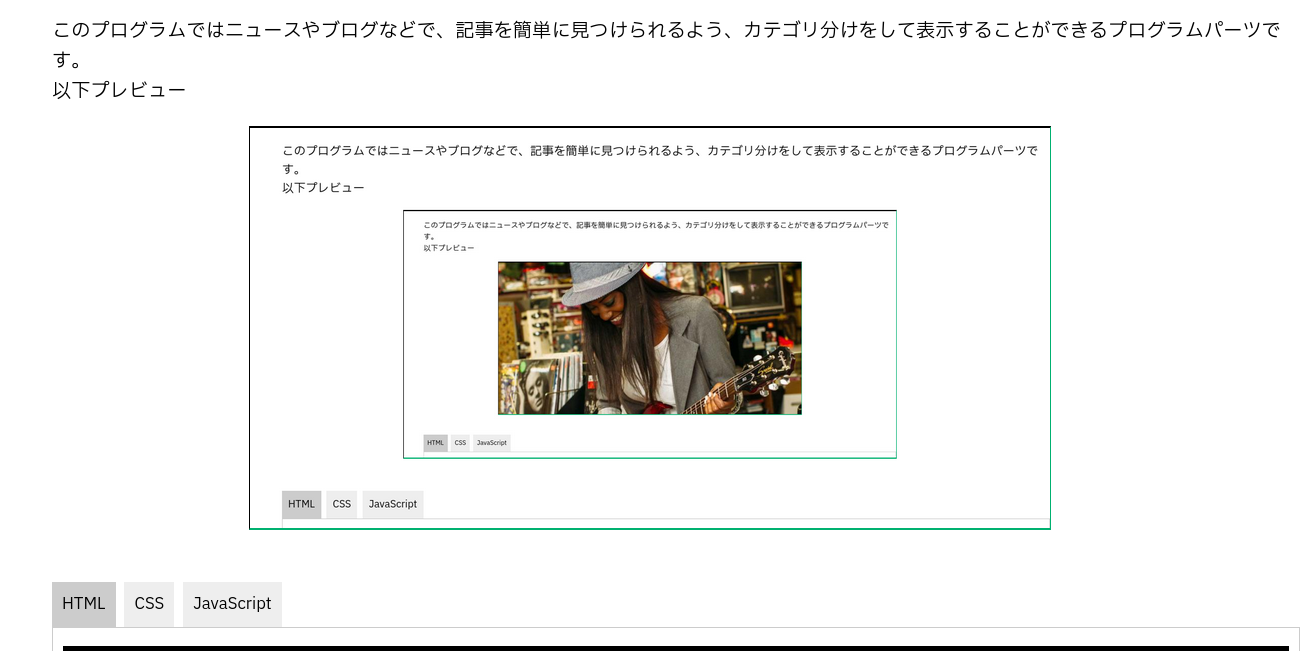Switch to the CSS tab inside the first preview
This screenshot has width=1300, height=651.
341,504
